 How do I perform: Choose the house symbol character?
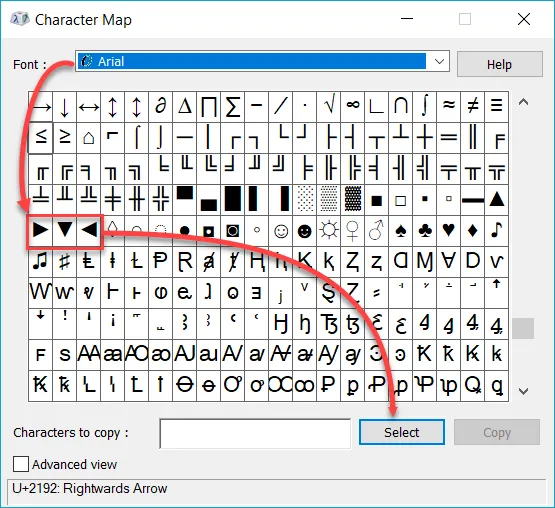tap(88, 138)
